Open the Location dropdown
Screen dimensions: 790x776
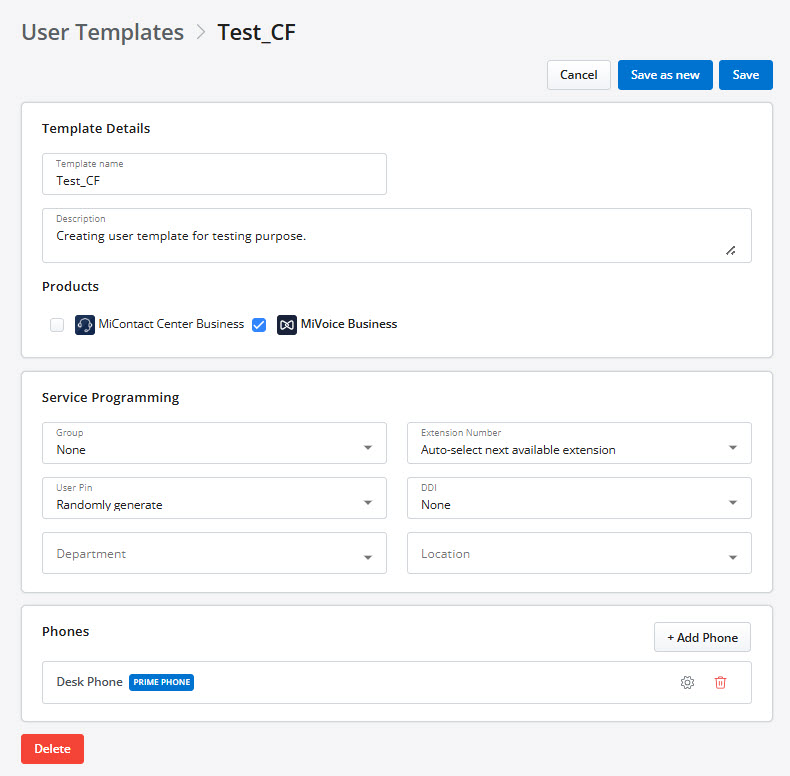(x=579, y=553)
